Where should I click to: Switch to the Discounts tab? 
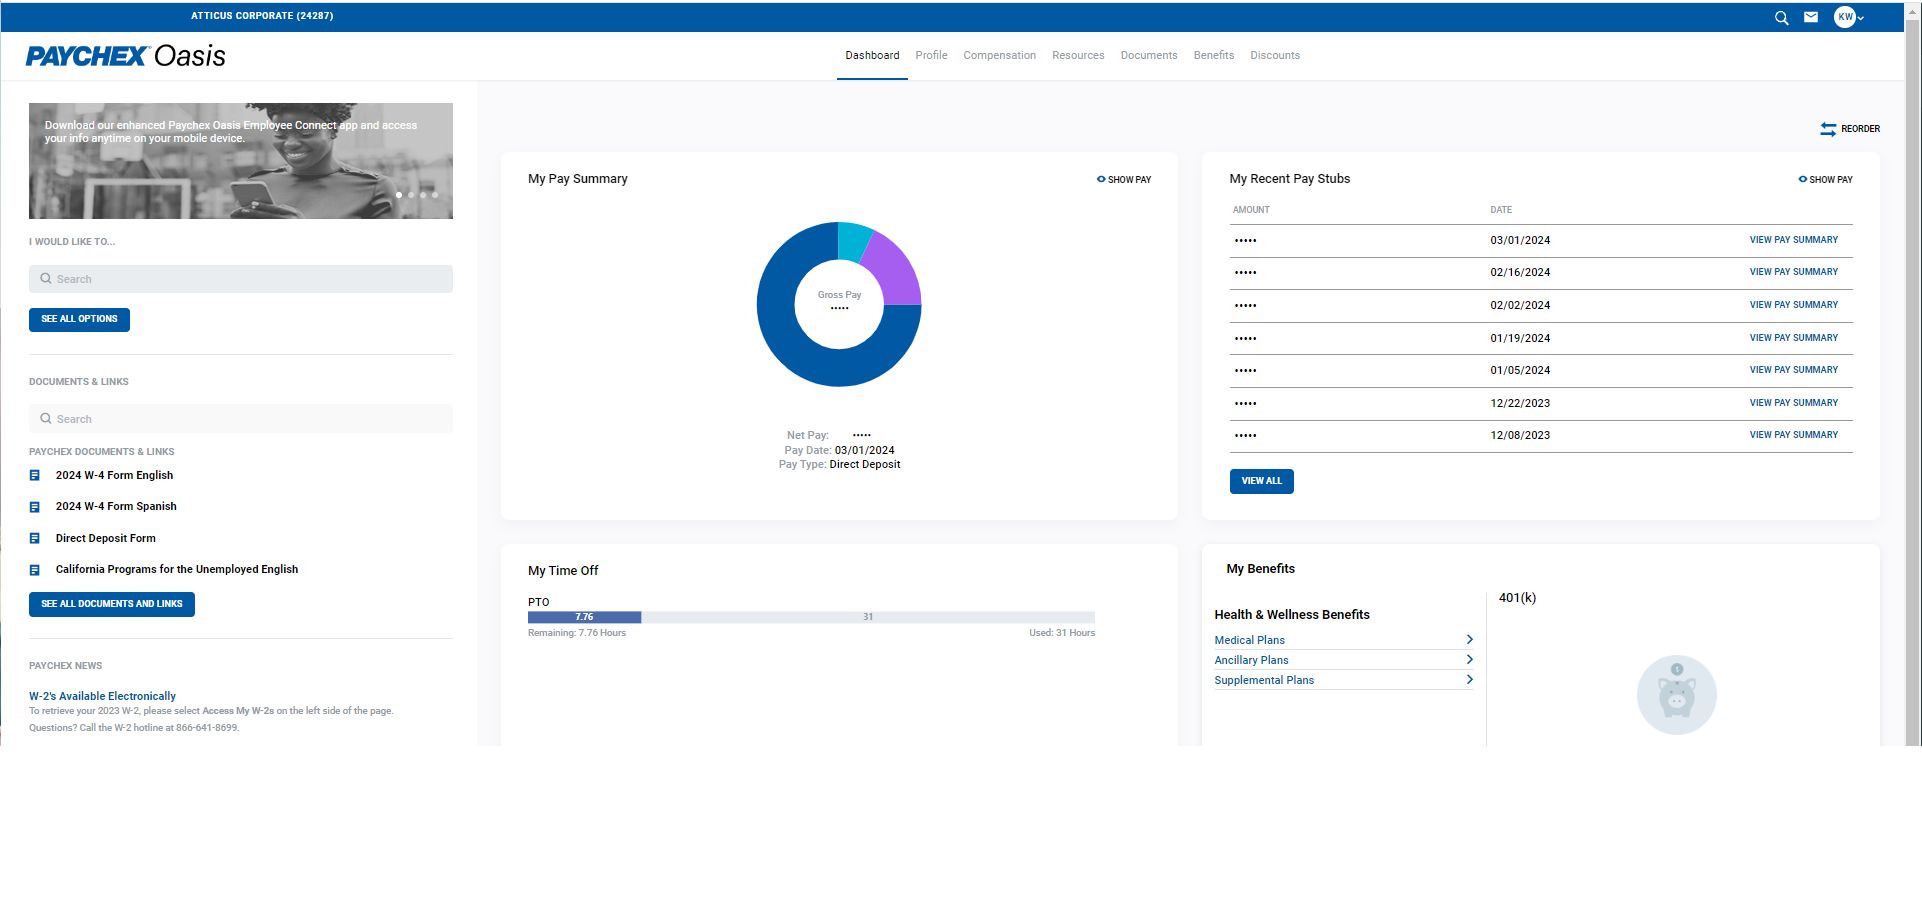tap(1275, 56)
